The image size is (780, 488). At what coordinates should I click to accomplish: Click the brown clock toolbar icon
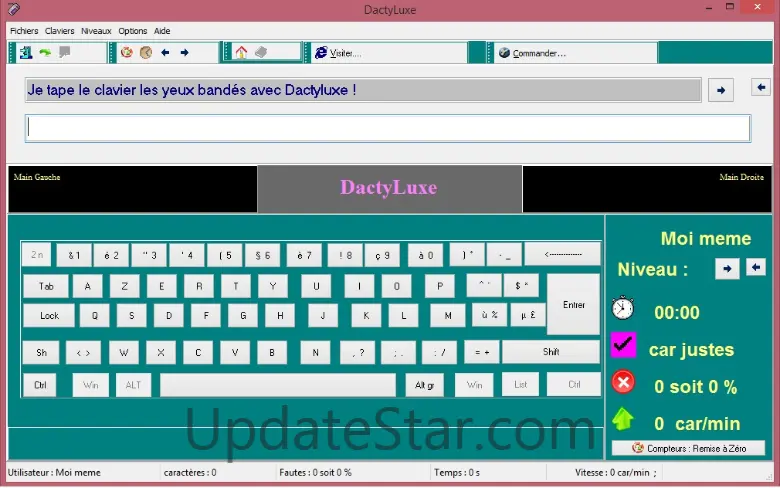pos(146,52)
